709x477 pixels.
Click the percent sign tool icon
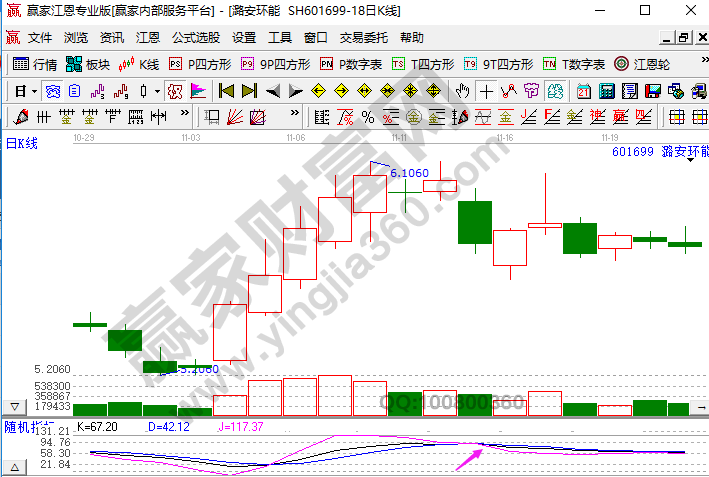tap(367, 117)
